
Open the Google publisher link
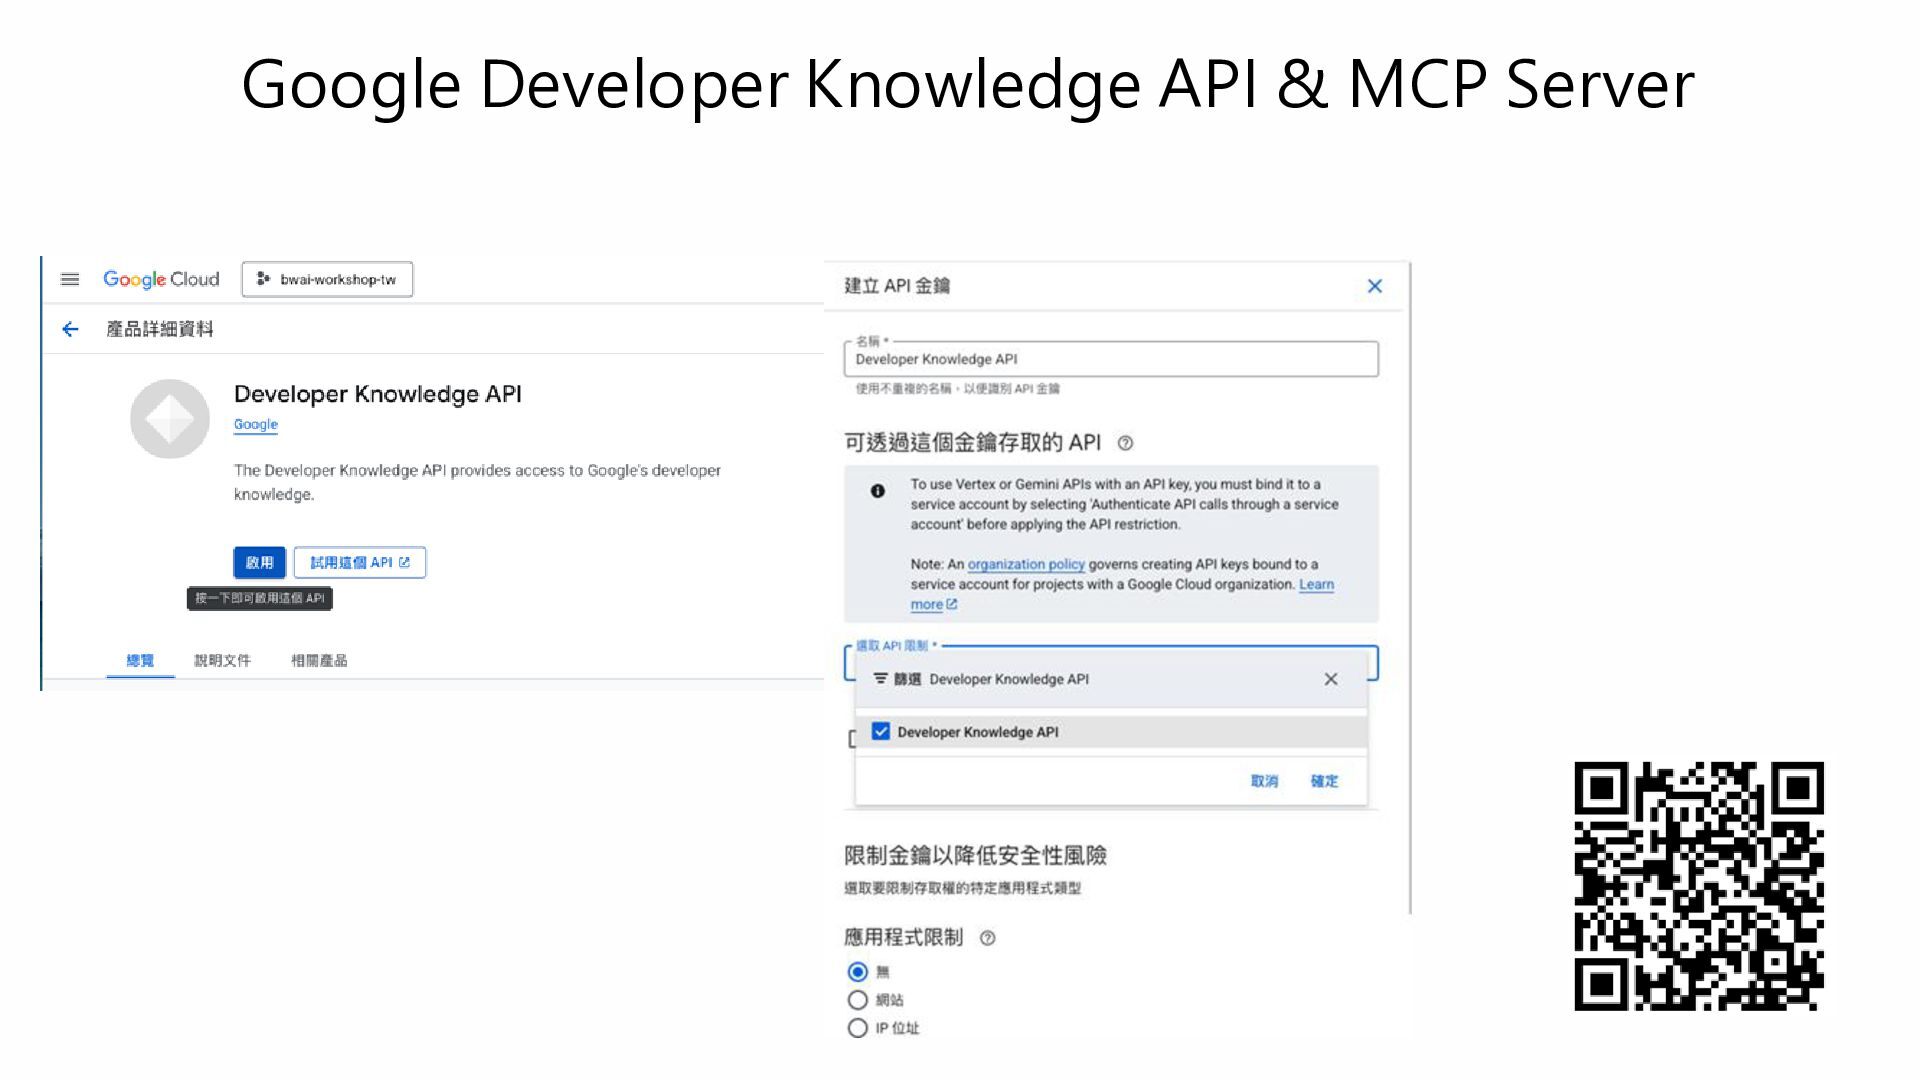click(256, 424)
